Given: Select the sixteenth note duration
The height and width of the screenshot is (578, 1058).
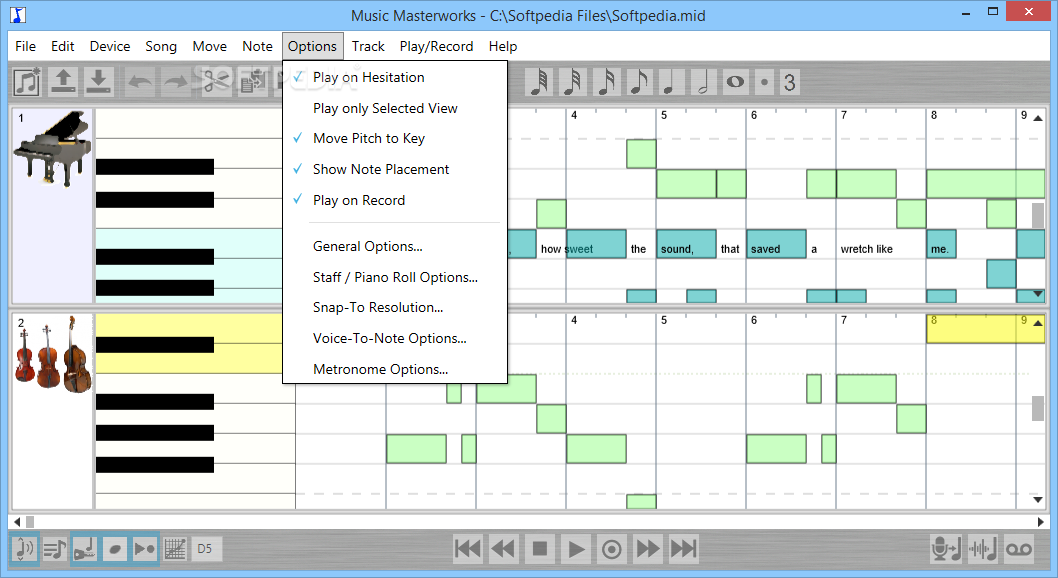Looking at the screenshot, I should point(606,82).
